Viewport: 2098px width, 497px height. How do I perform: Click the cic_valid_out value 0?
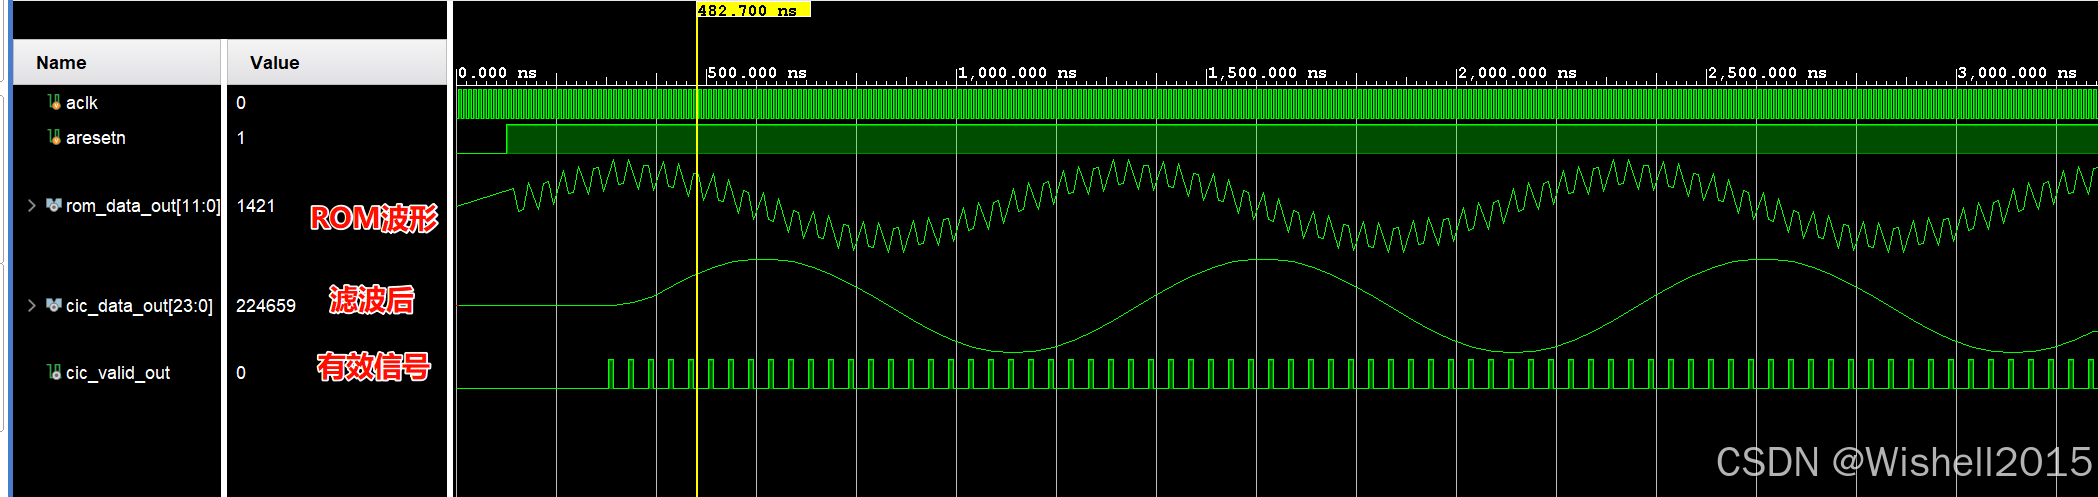tap(241, 373)
